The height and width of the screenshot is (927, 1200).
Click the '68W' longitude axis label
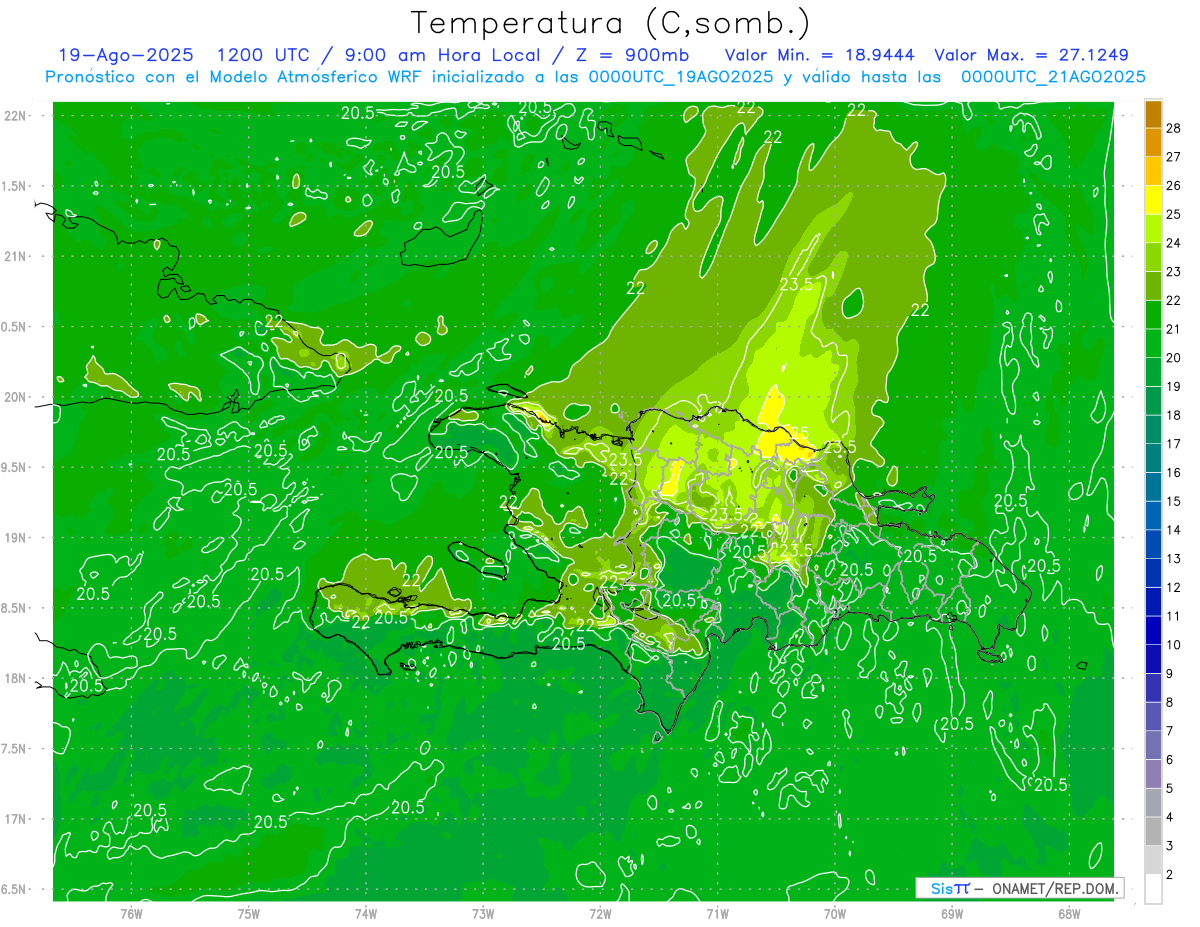pyautogui.click(x=1069, y=912)
